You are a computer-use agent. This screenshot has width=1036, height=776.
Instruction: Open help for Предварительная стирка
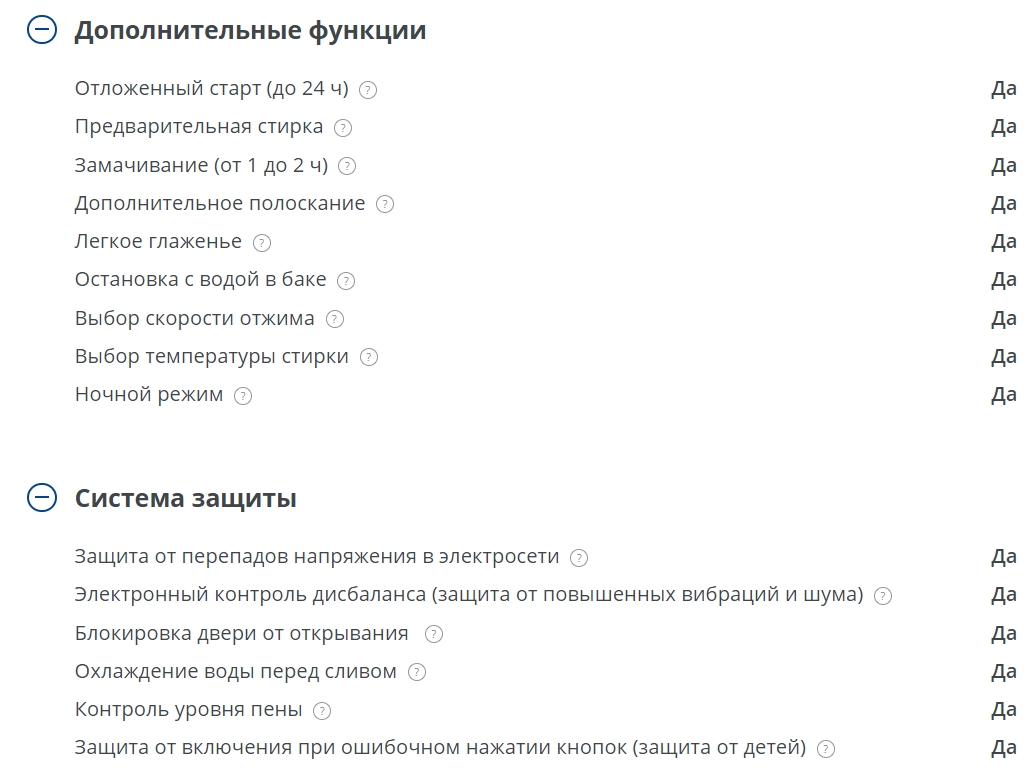pos(343,128)
